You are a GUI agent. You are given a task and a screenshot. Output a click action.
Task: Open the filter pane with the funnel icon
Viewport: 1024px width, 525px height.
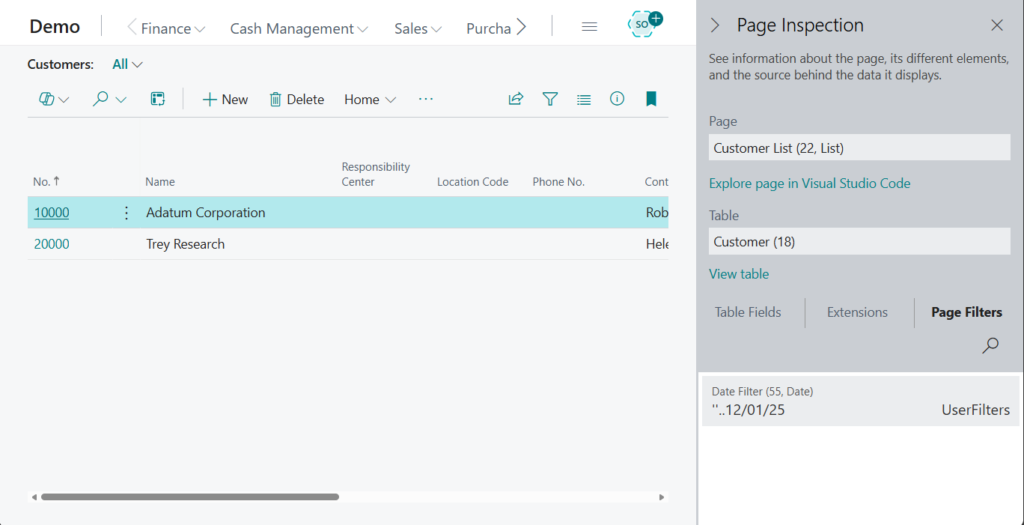[550, 99]
